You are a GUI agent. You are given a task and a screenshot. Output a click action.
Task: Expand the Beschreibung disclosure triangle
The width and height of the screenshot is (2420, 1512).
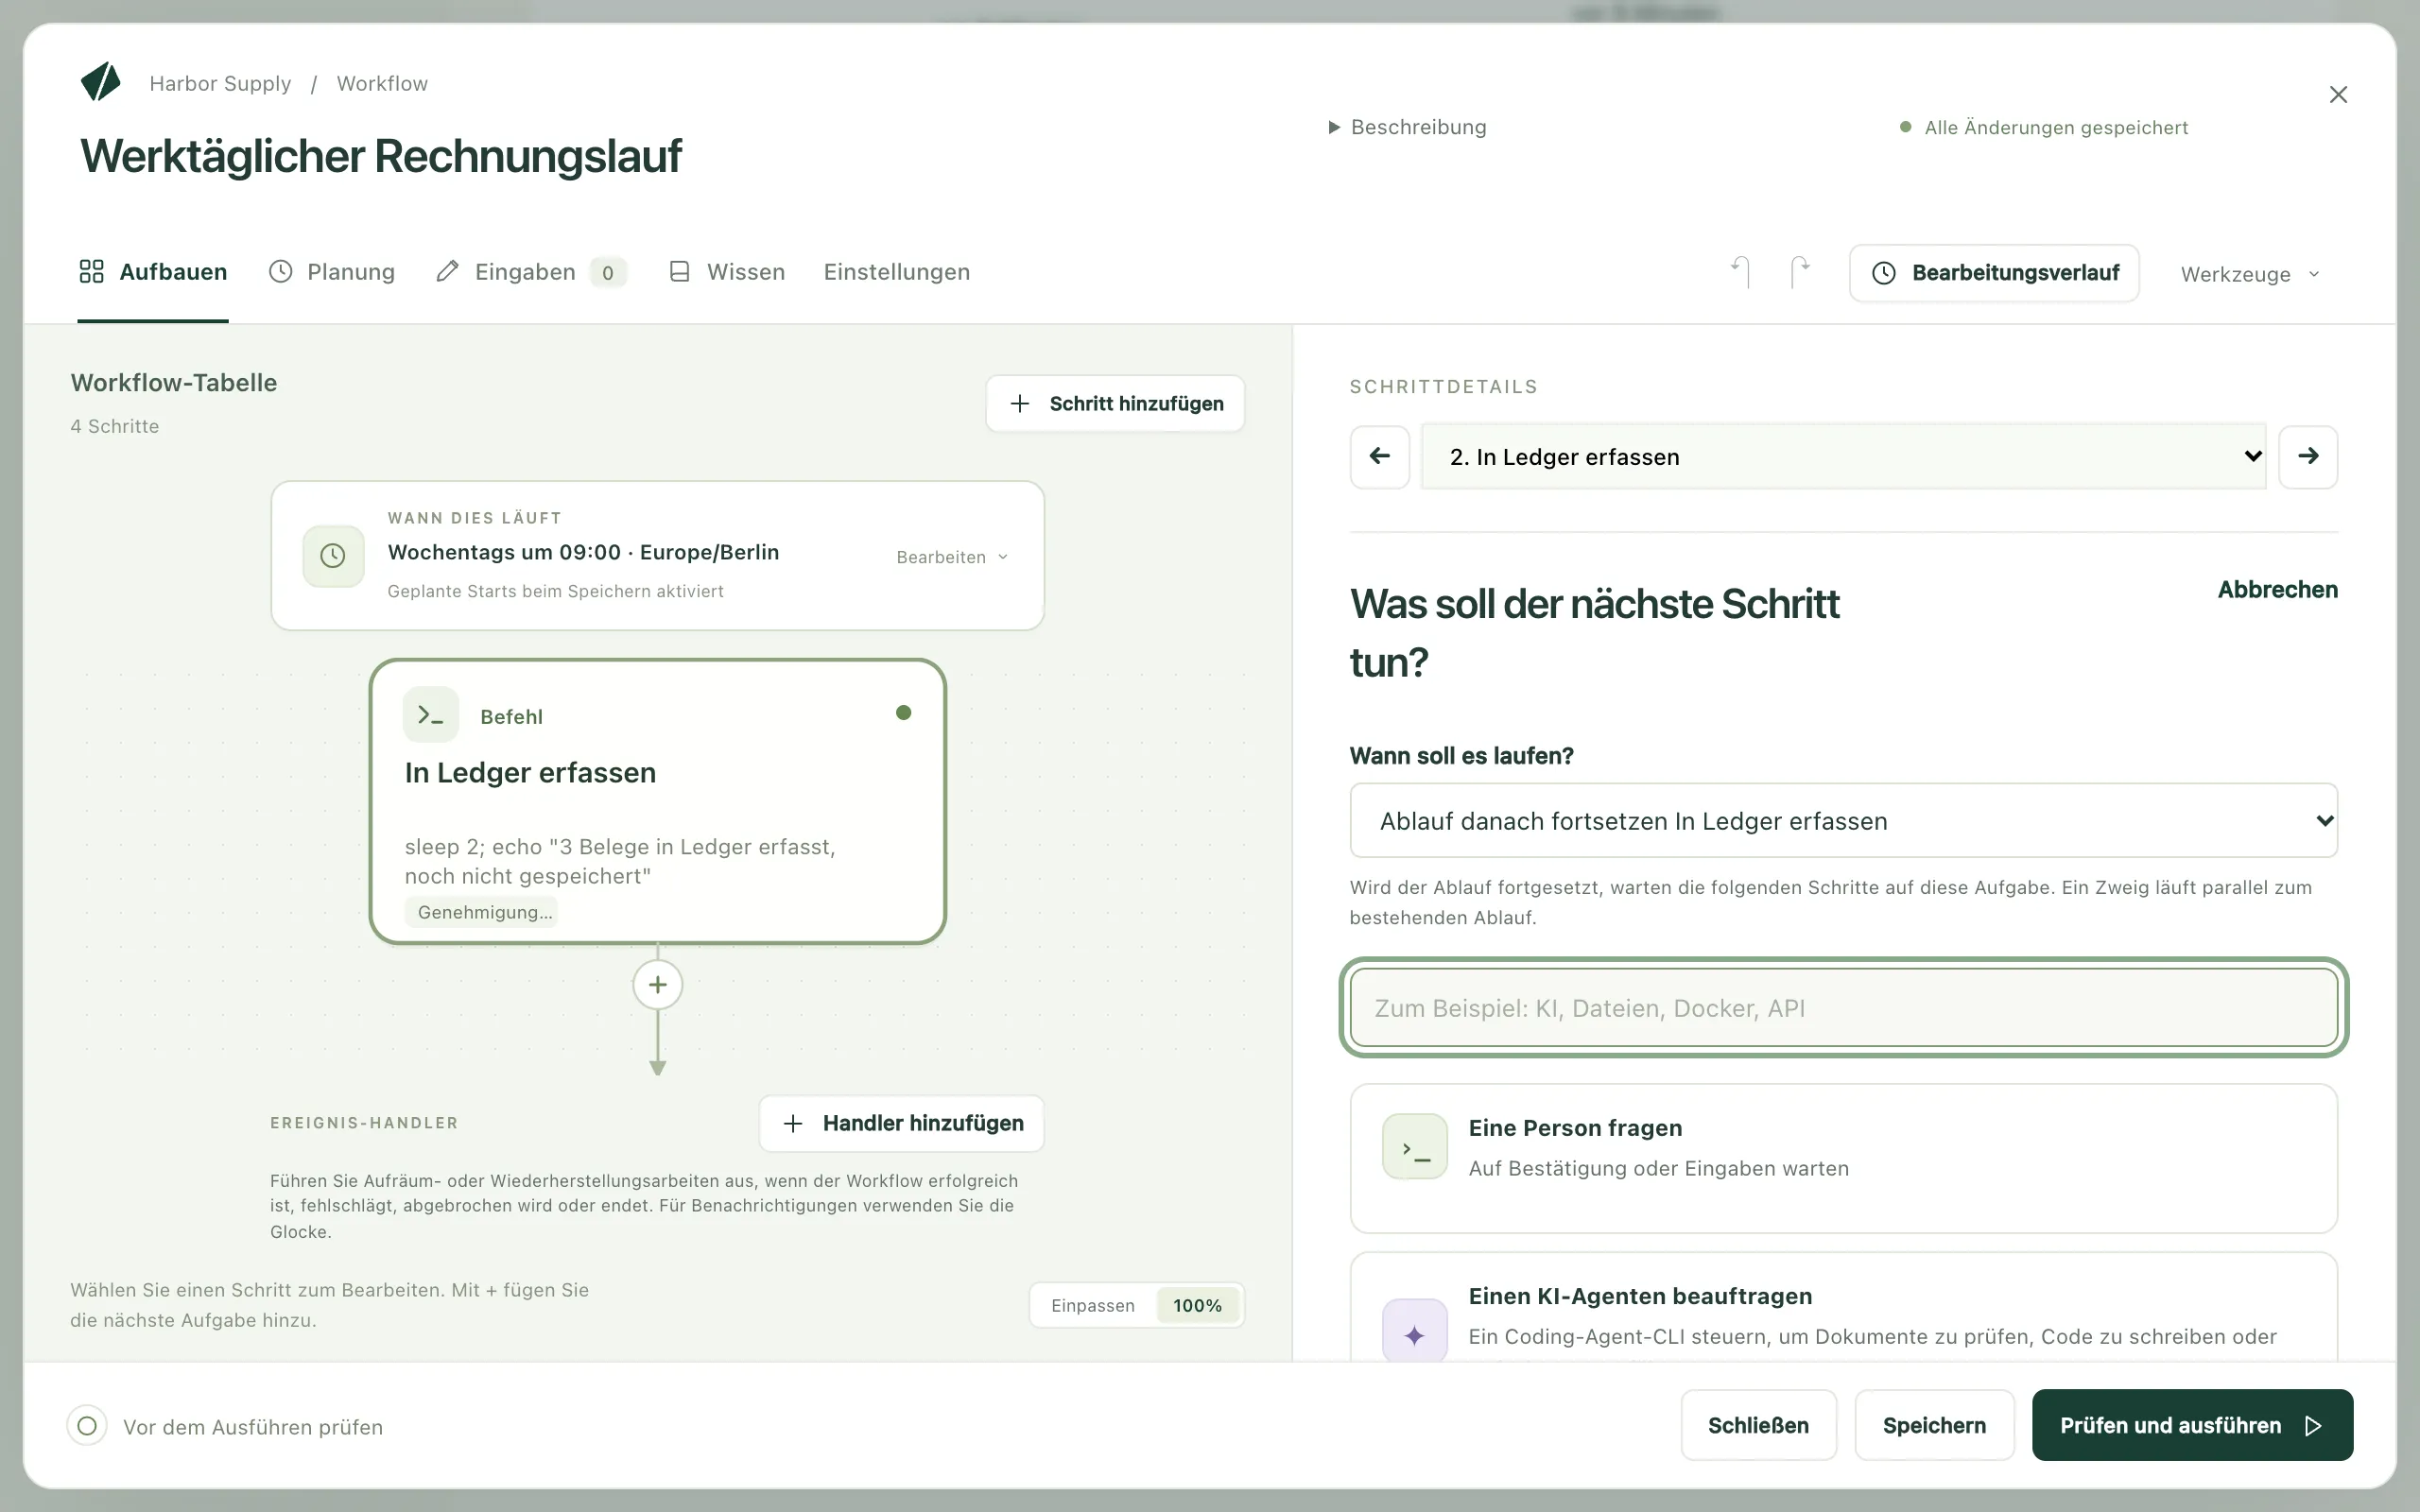[x=1333, y=127]
